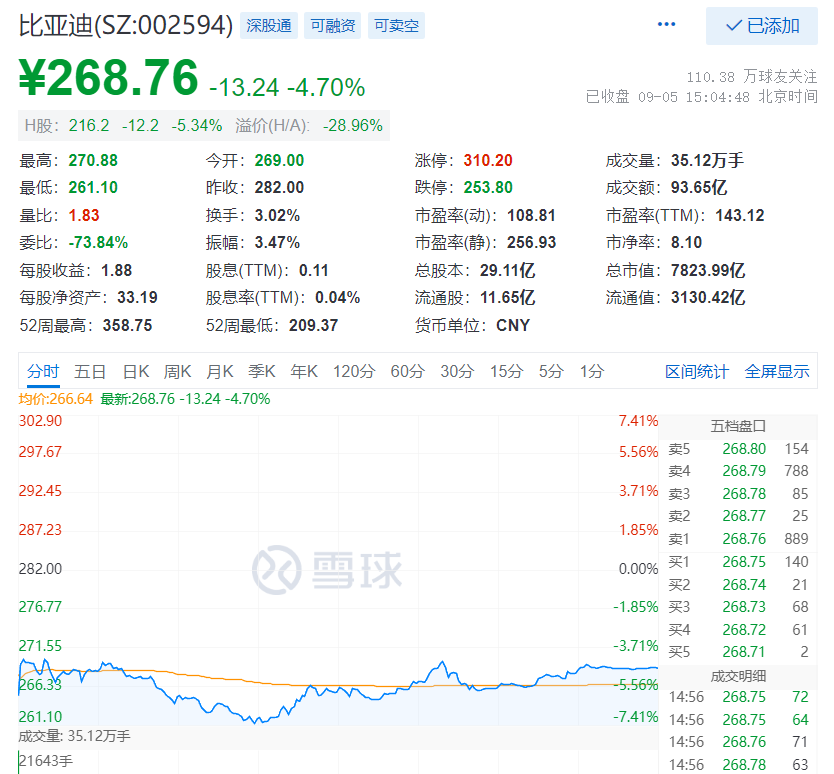Image resolution: width=834 pixels, height=774 pixels.
Task: Select the 1分 interval tab
Action: (592, 371)
